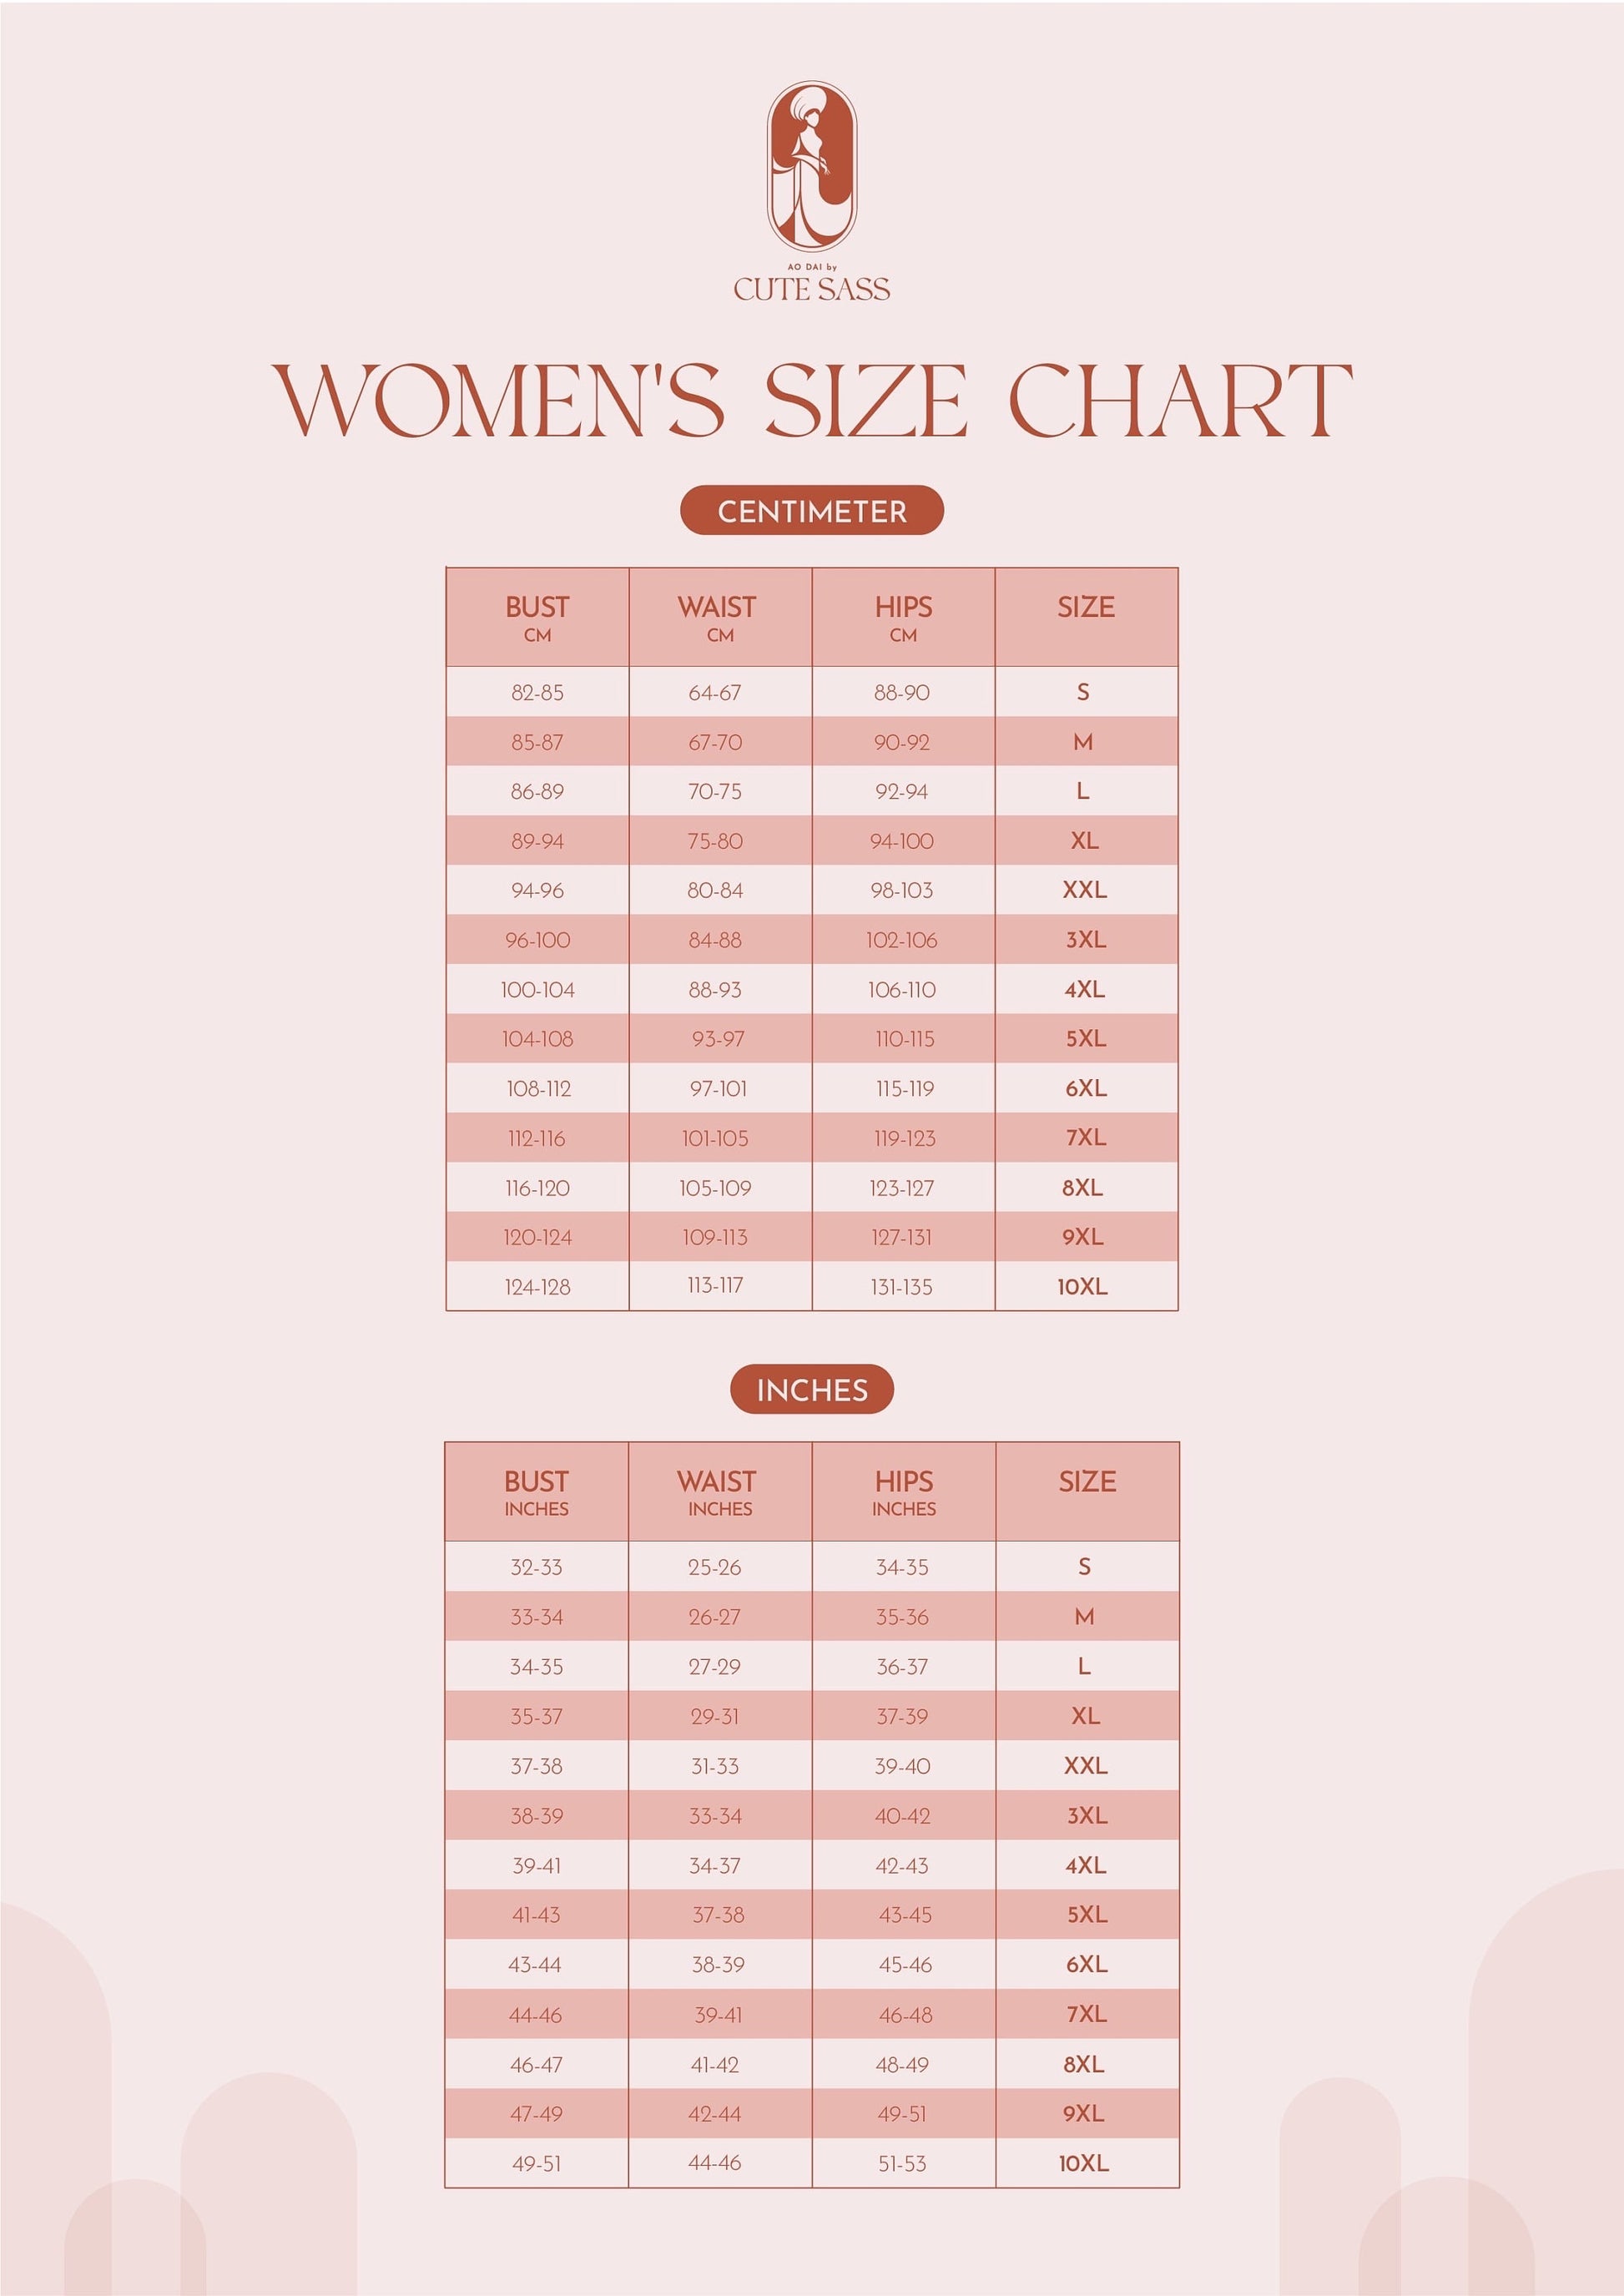Click the waist cell reading 75-80

coord(715,841)
